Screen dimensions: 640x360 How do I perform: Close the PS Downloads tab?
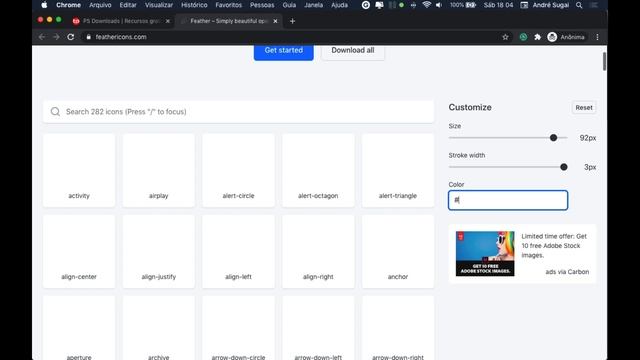(167, 21)
